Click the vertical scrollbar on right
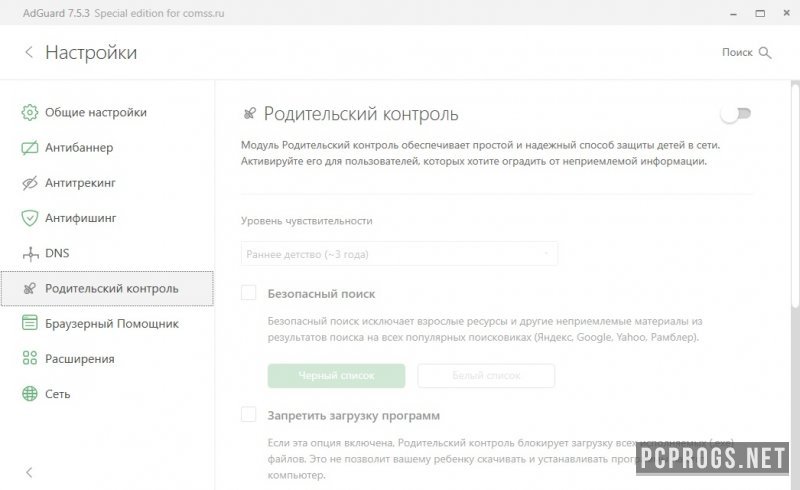 point(795,194)
